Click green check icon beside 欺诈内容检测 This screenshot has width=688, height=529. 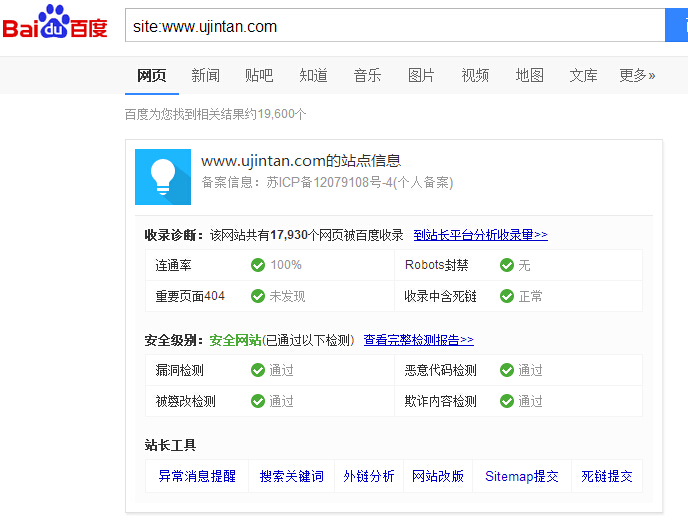[507, 401]
